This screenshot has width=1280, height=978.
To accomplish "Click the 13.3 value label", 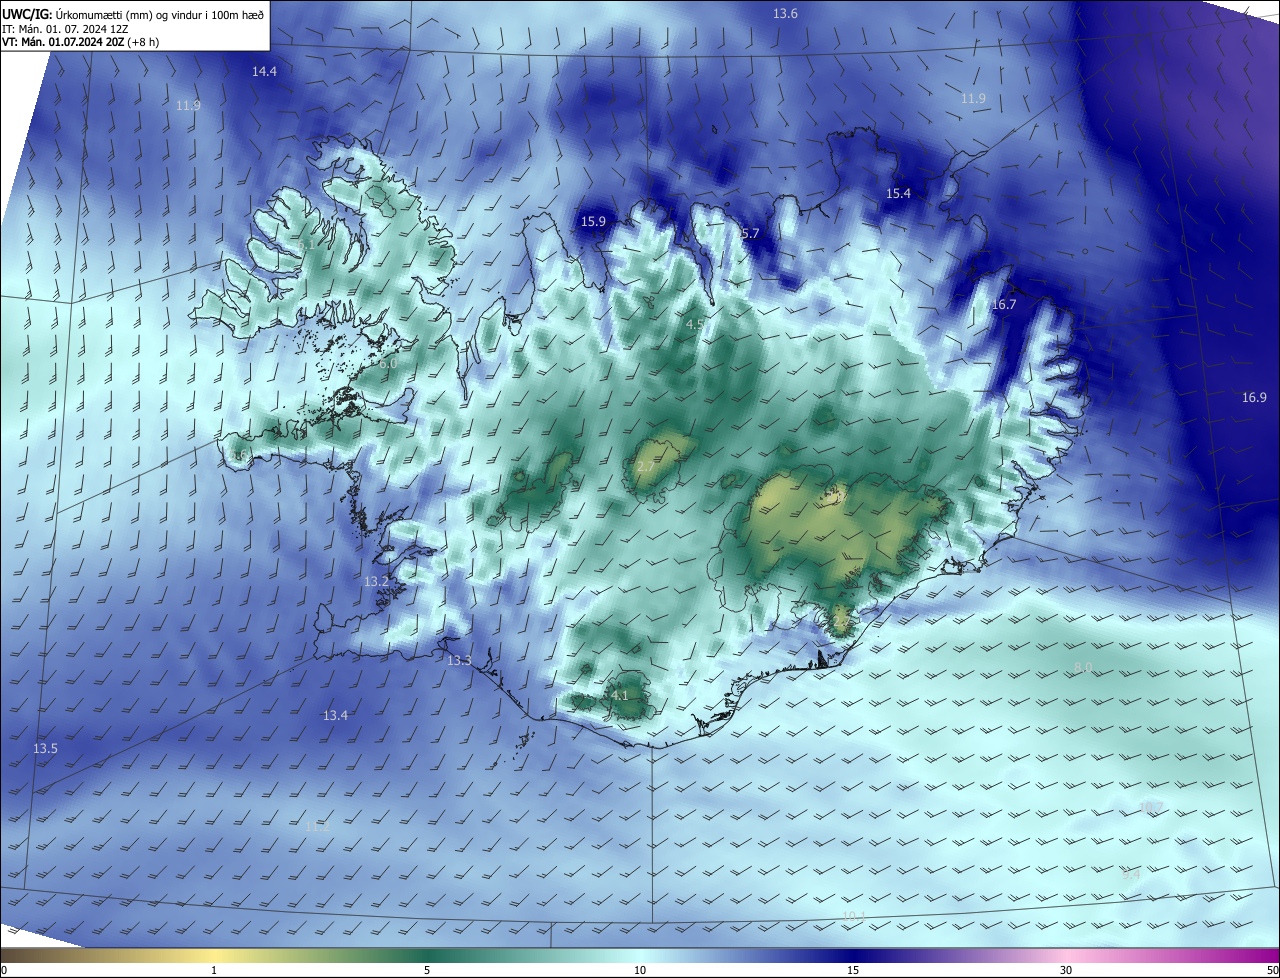I will click(459, 661).
